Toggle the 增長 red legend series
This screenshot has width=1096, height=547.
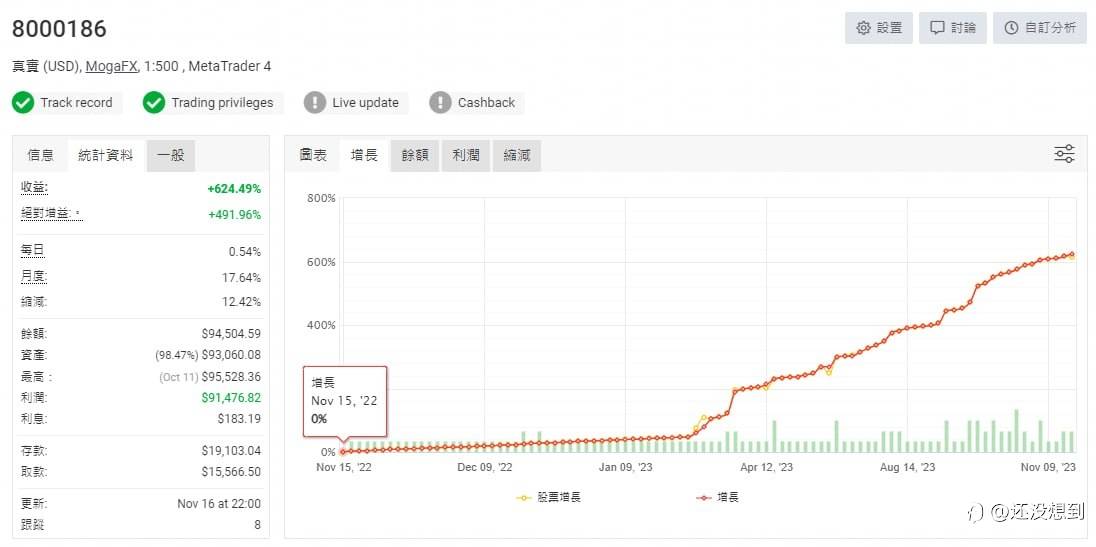[718, 497]
